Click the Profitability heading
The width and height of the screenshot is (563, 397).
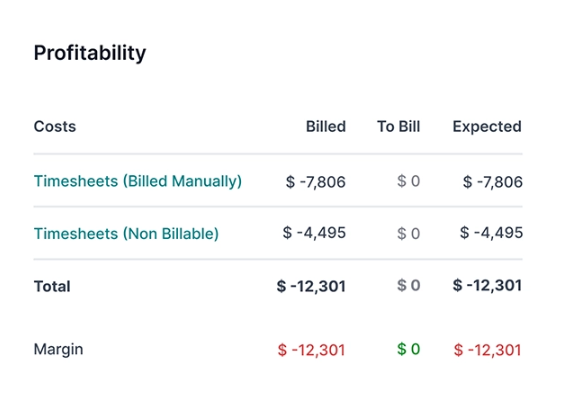[90, 53]
